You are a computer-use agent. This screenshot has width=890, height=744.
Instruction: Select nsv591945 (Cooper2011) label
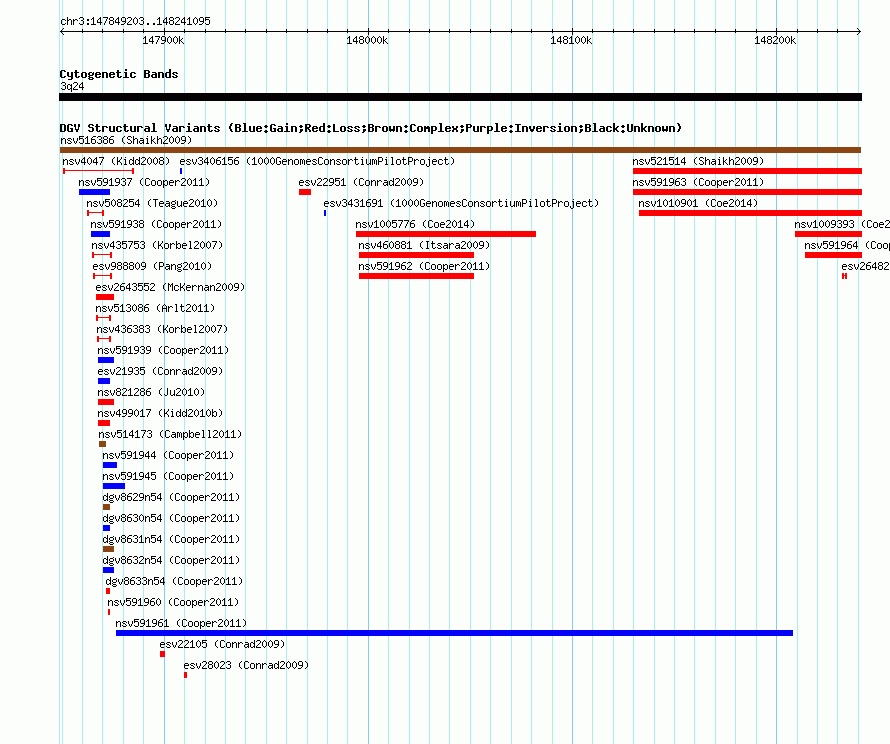[168, 476]
